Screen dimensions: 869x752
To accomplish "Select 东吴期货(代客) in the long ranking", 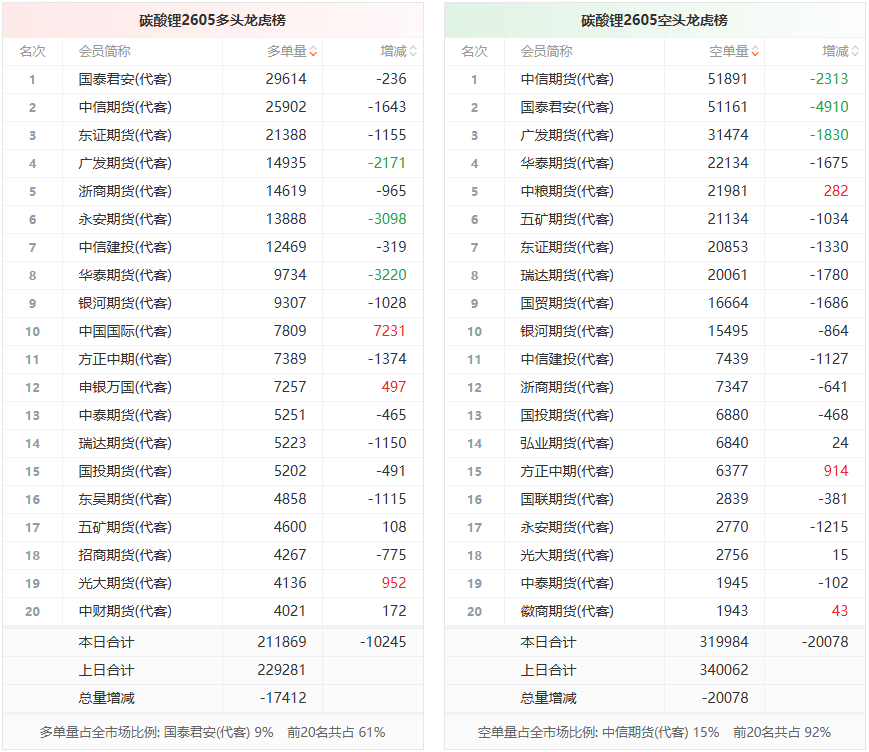I will click(x=125, y=499).
